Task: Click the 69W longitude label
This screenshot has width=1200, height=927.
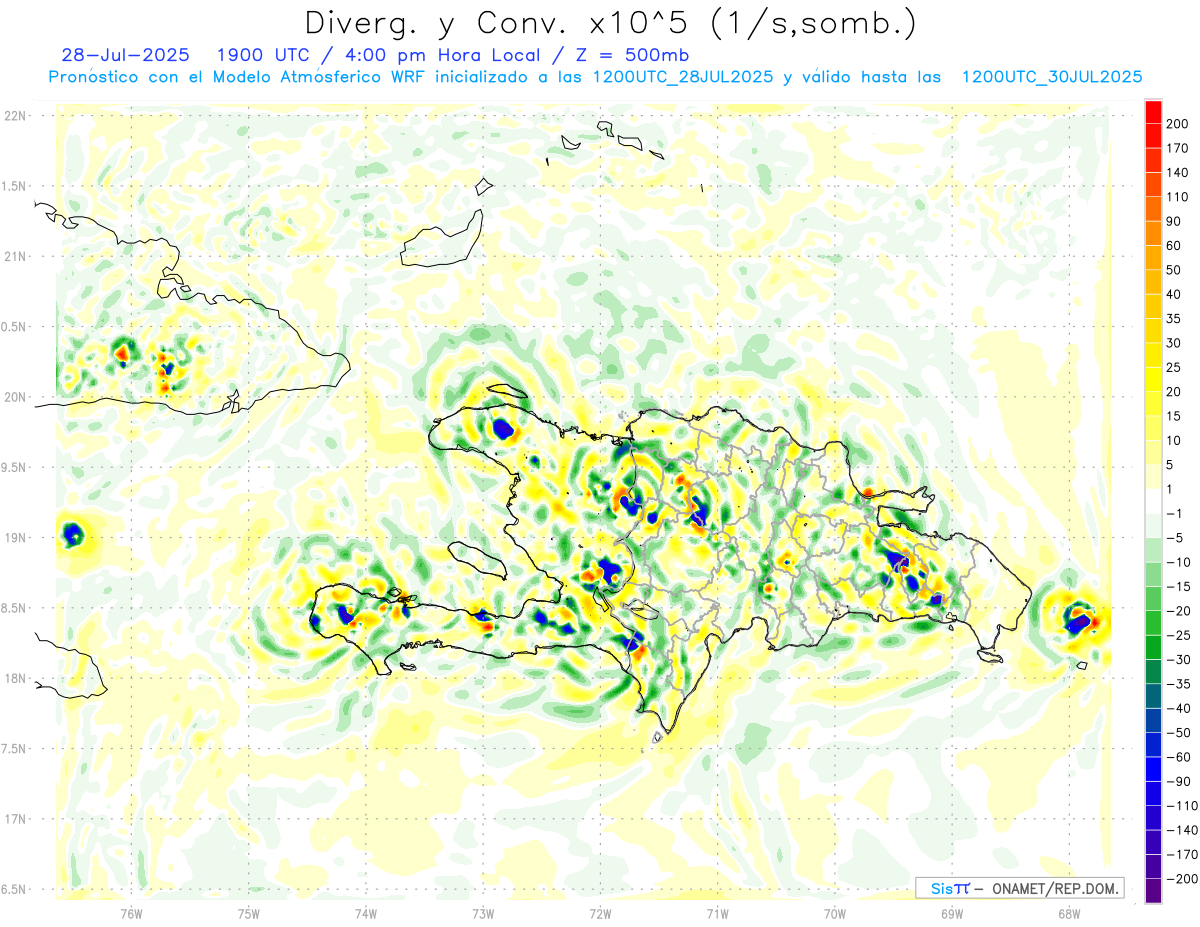Action: [x=952, y=913]
